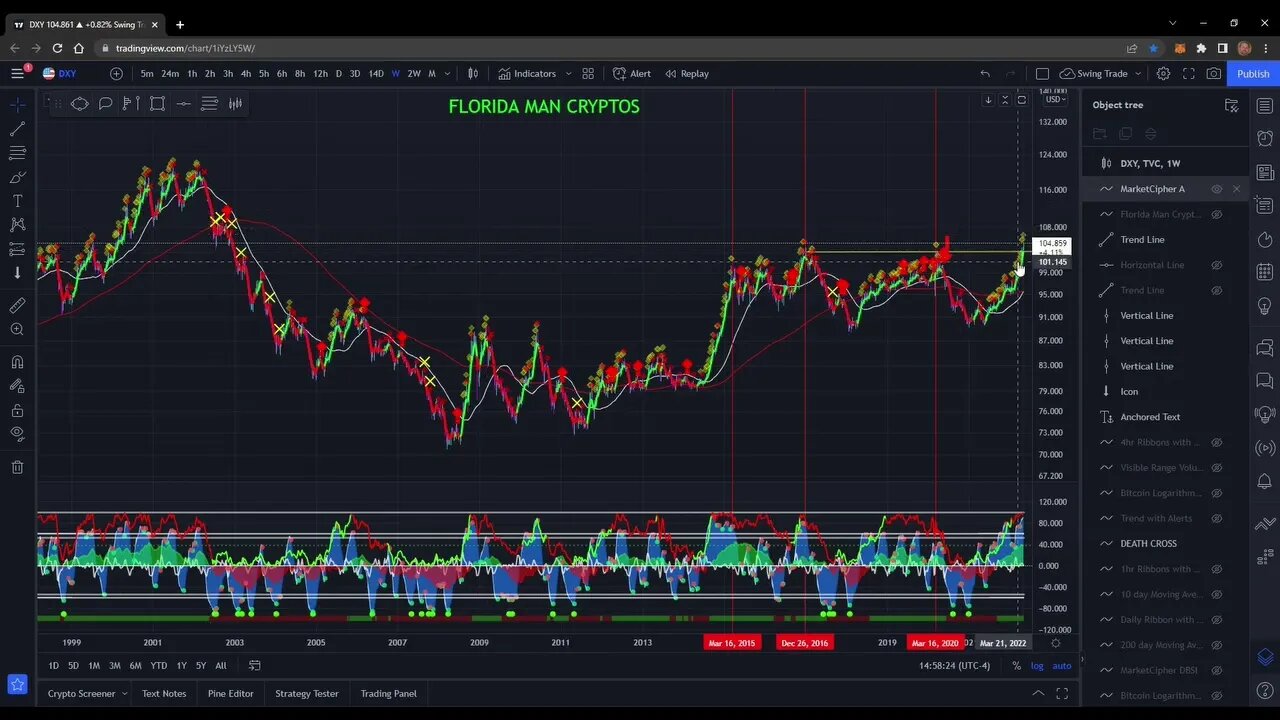The height and width of the screenshot is (720, 1280).
Task: Open the prediction and measurement tools
Action: click(x=17, y=249)
